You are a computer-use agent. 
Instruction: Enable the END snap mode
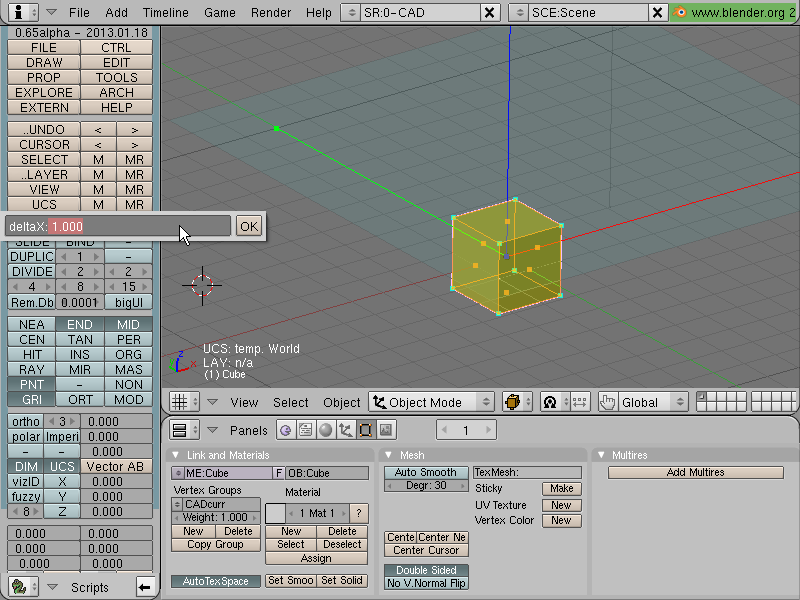[80, 324]
